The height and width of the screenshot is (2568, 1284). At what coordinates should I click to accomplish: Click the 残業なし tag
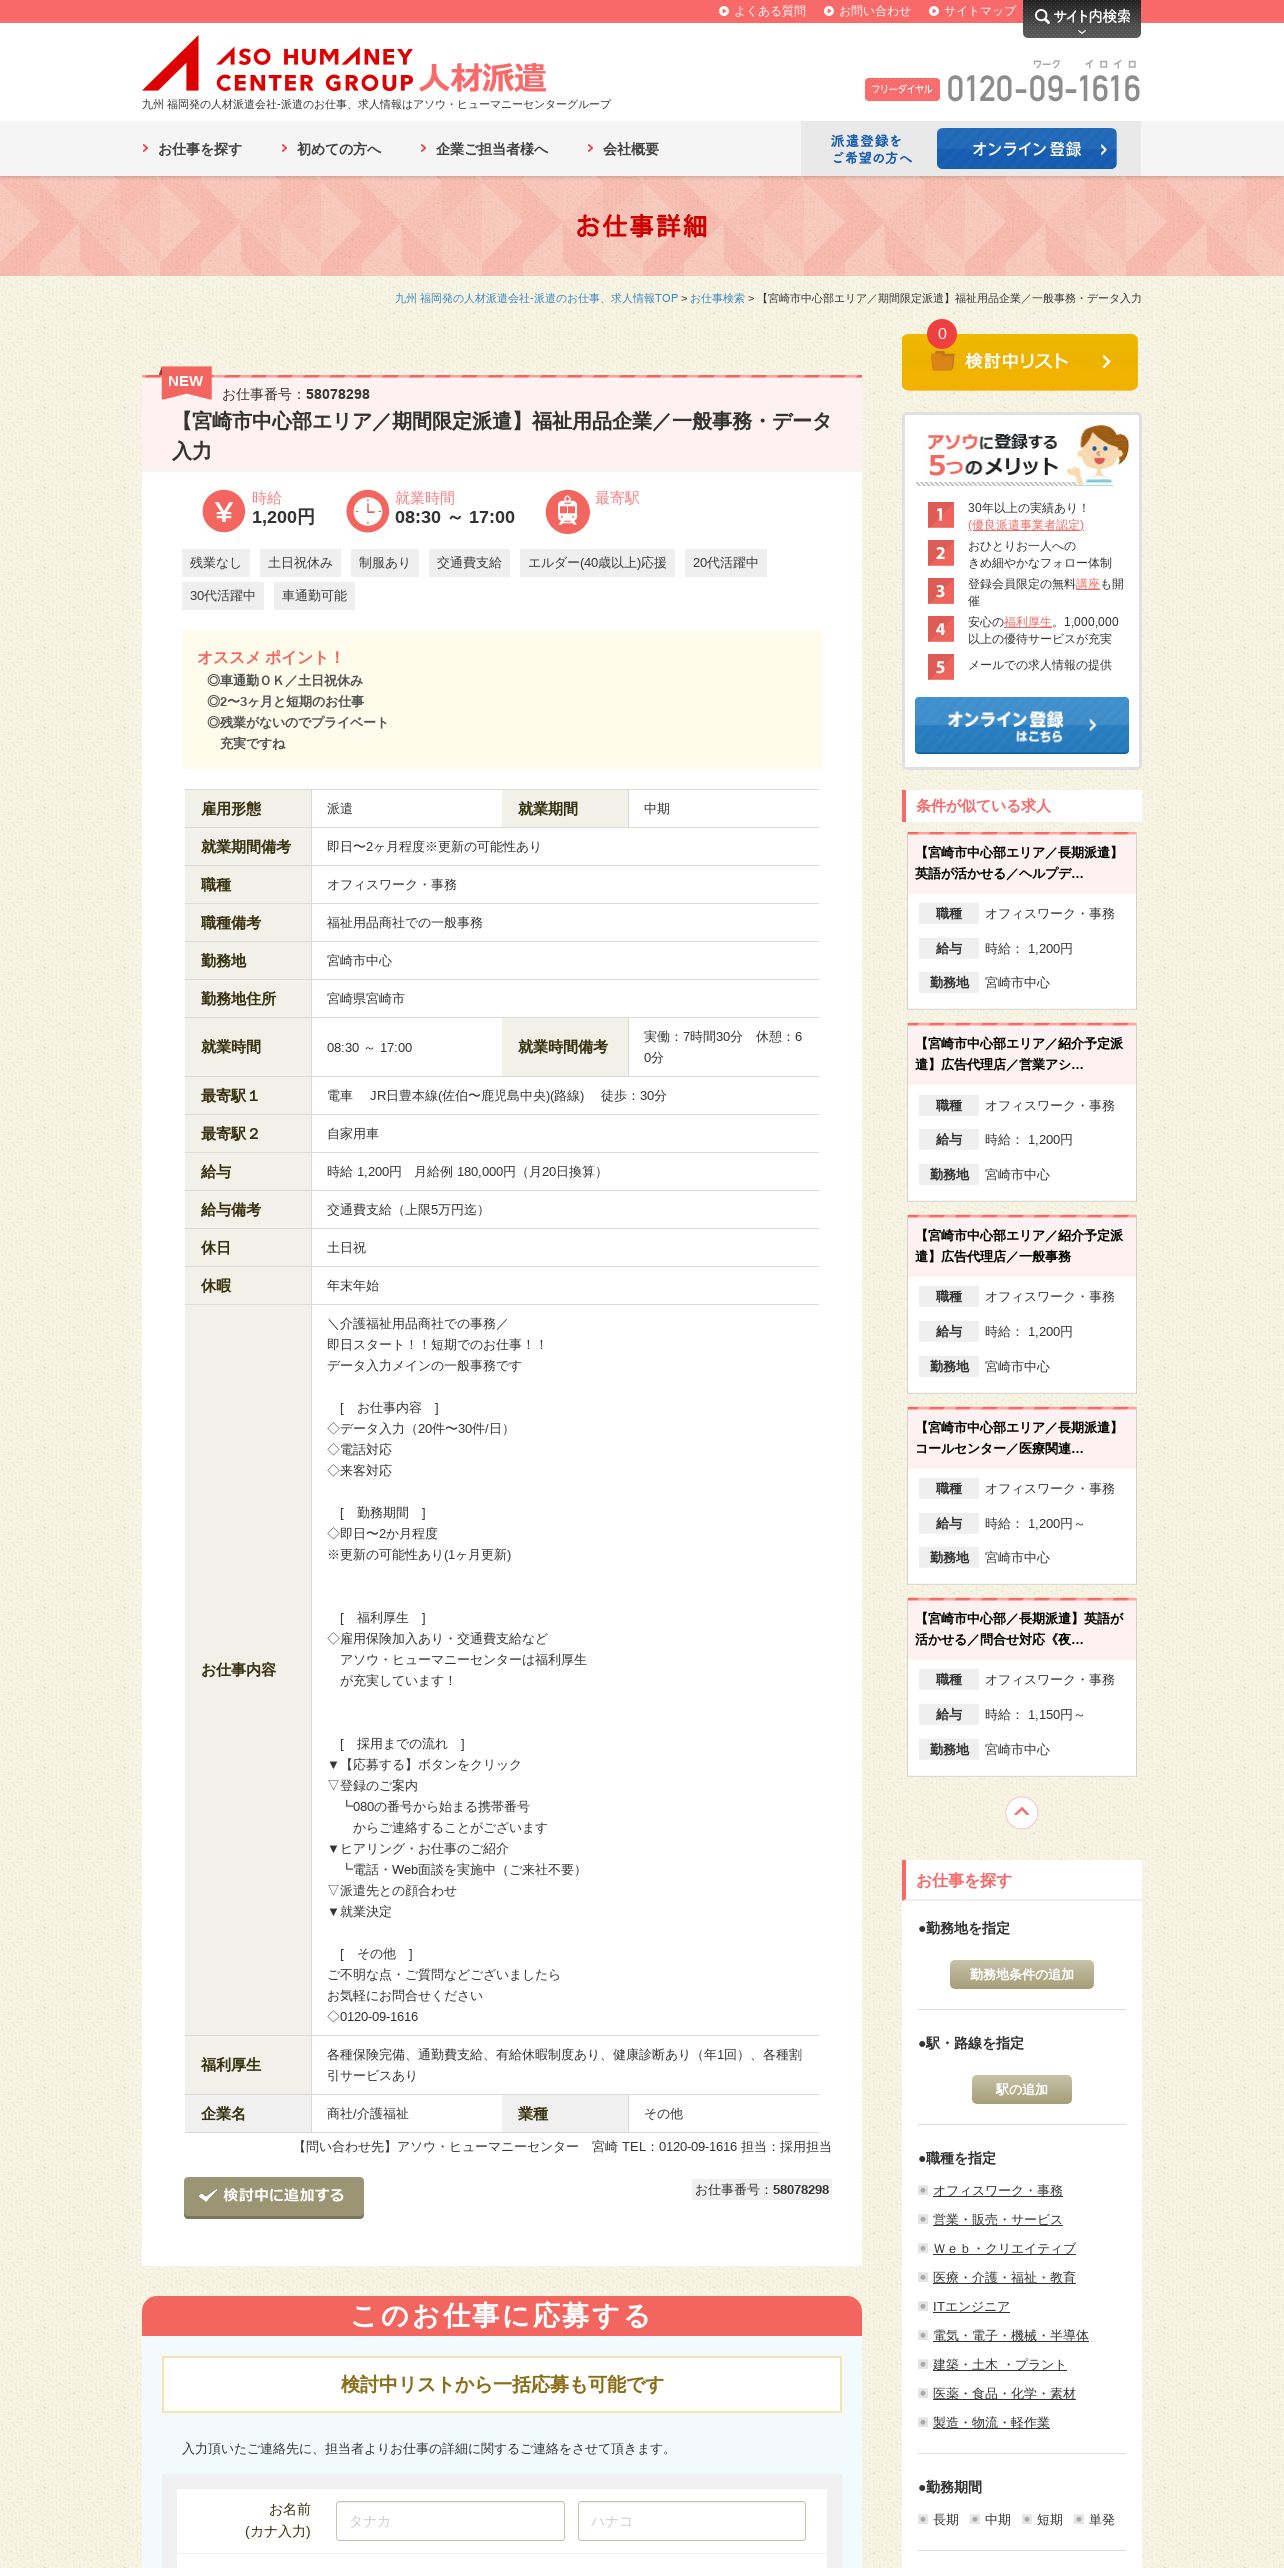[x=215, y=563]
